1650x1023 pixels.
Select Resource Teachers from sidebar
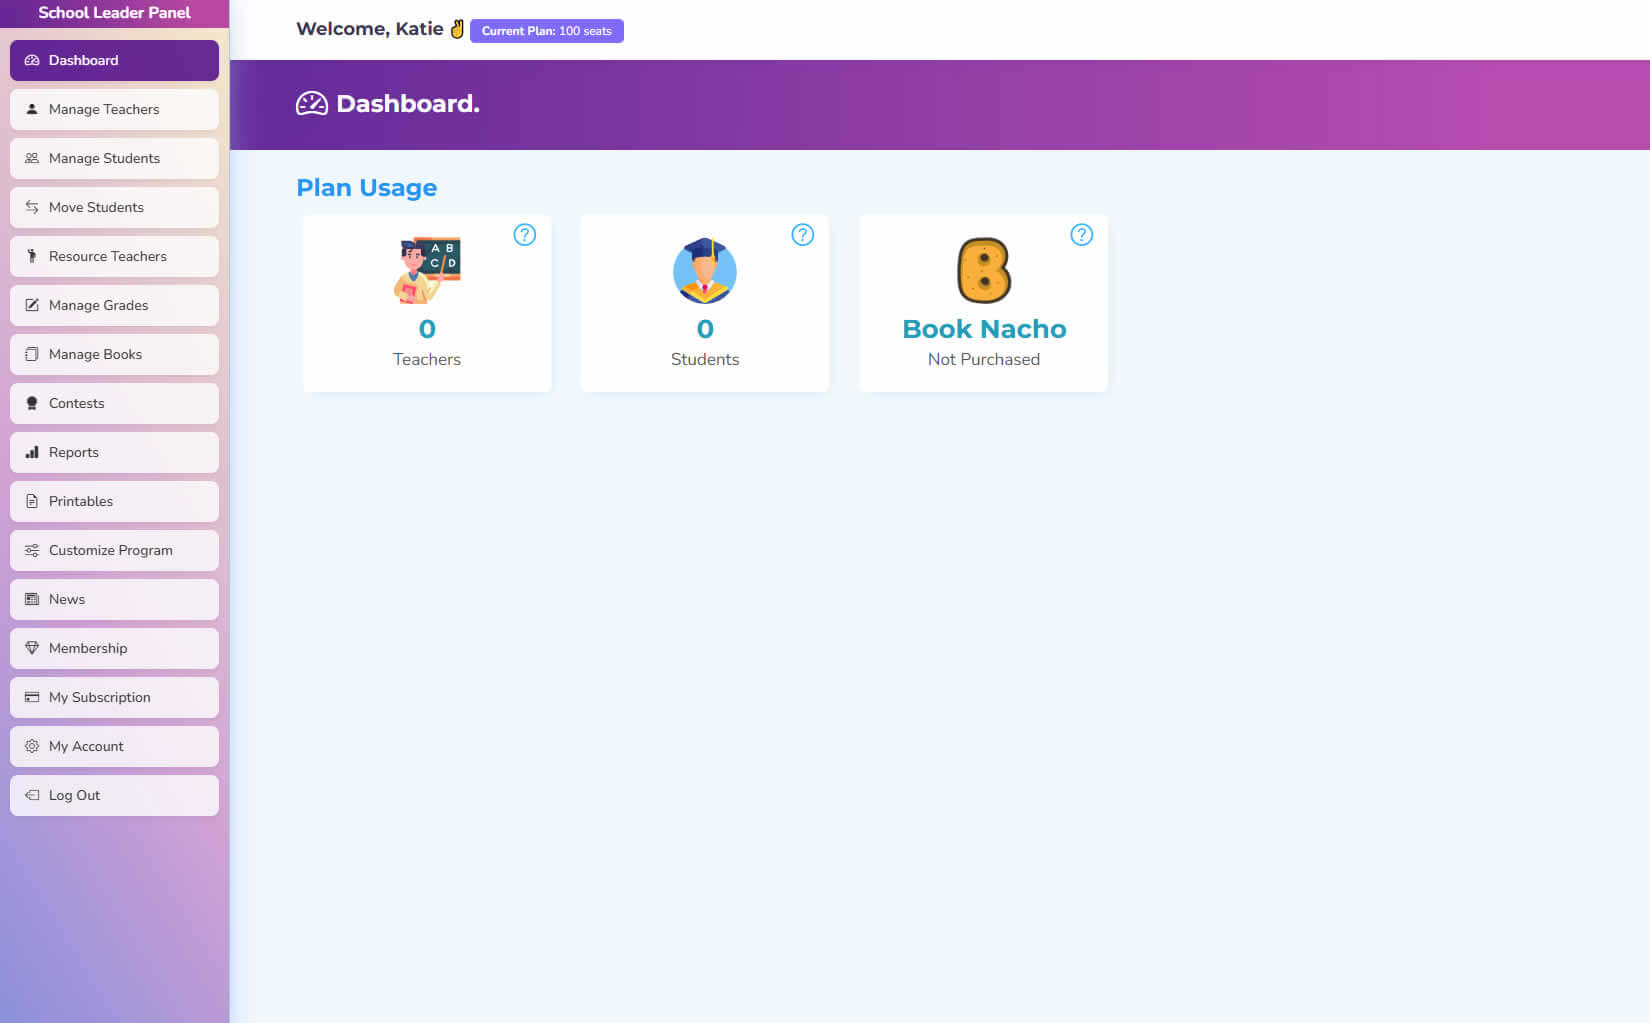click(114, 257)
